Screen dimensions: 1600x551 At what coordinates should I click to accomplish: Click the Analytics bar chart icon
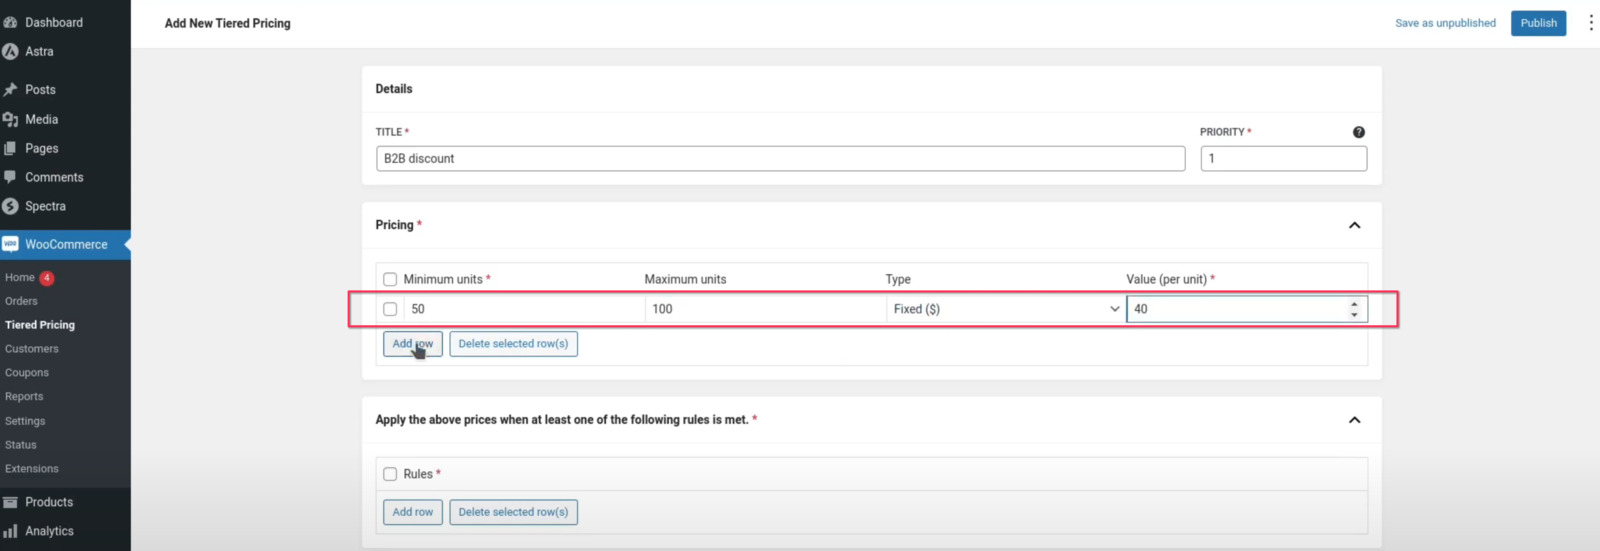11,531
